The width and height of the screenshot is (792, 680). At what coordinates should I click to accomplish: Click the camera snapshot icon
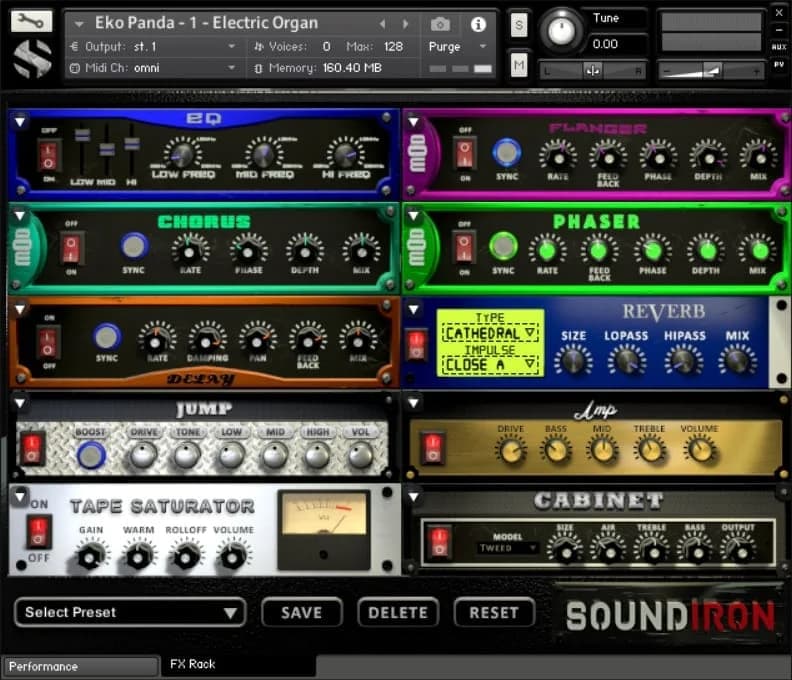tap(440, 24)
